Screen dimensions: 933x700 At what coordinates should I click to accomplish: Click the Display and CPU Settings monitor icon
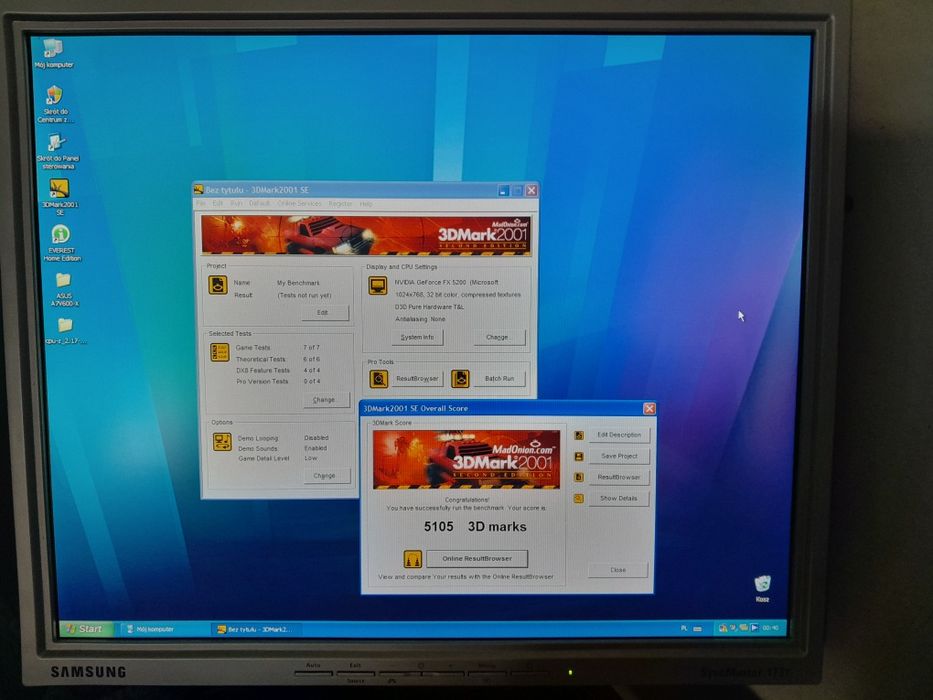377,286
